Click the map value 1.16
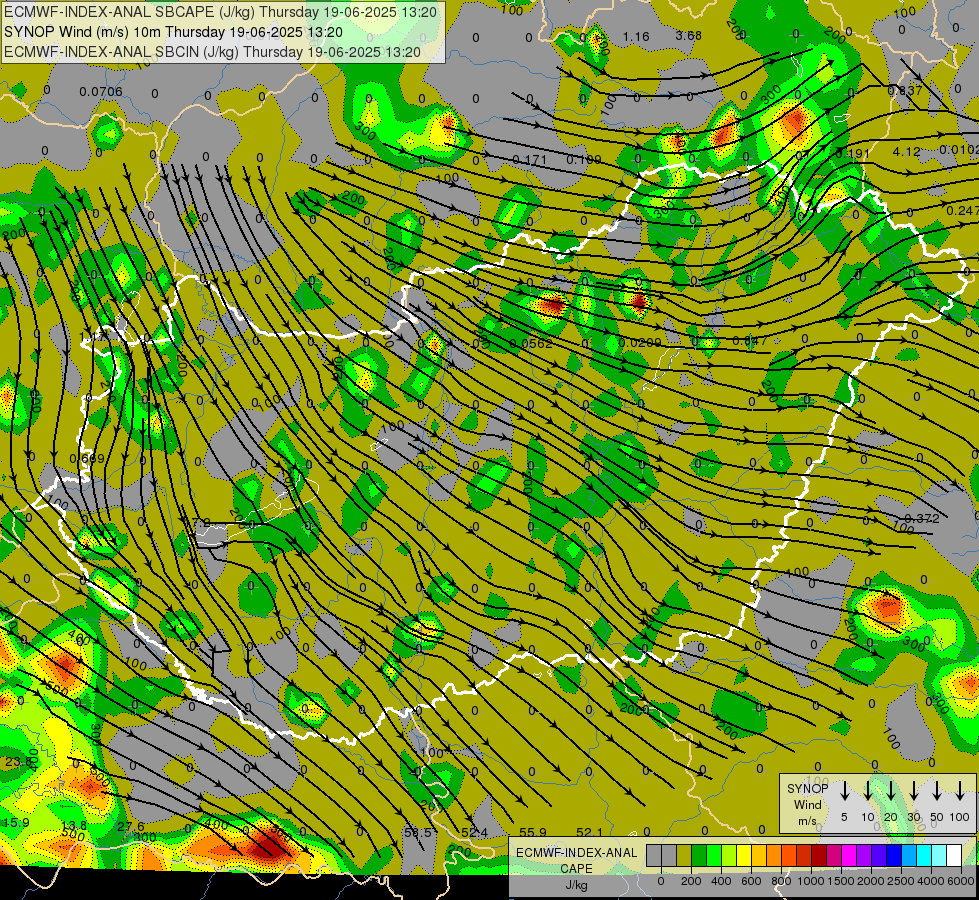 (x=636, y=37)
